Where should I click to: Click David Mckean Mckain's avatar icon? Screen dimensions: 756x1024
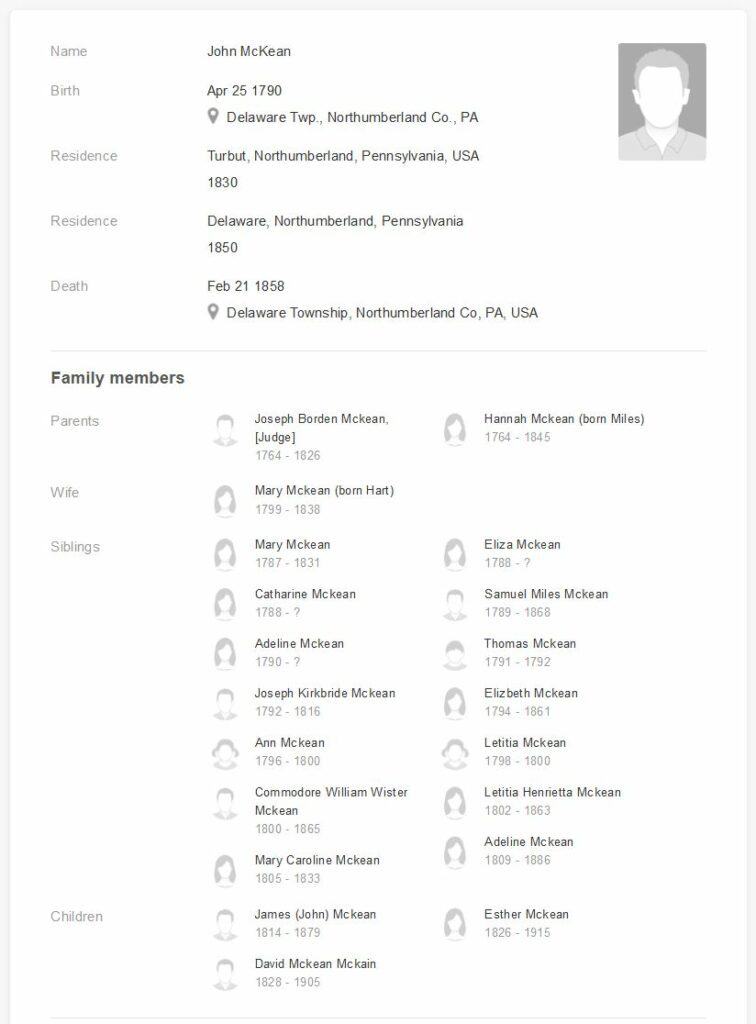[x=225, y=973]
